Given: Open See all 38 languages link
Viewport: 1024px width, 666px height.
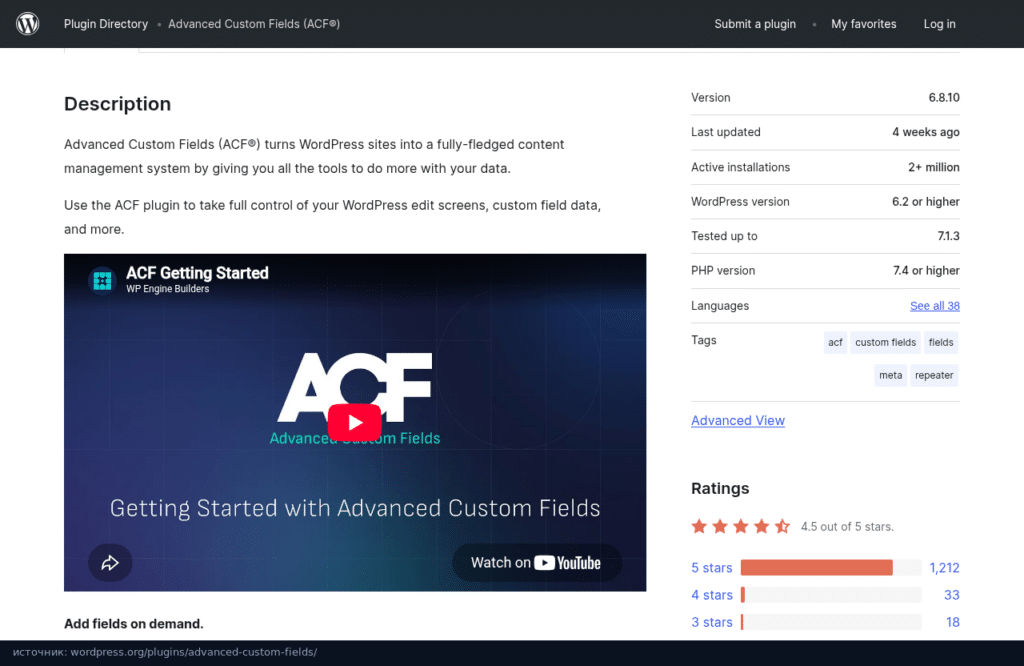Looking at the screenshot, I should (935, 306).
